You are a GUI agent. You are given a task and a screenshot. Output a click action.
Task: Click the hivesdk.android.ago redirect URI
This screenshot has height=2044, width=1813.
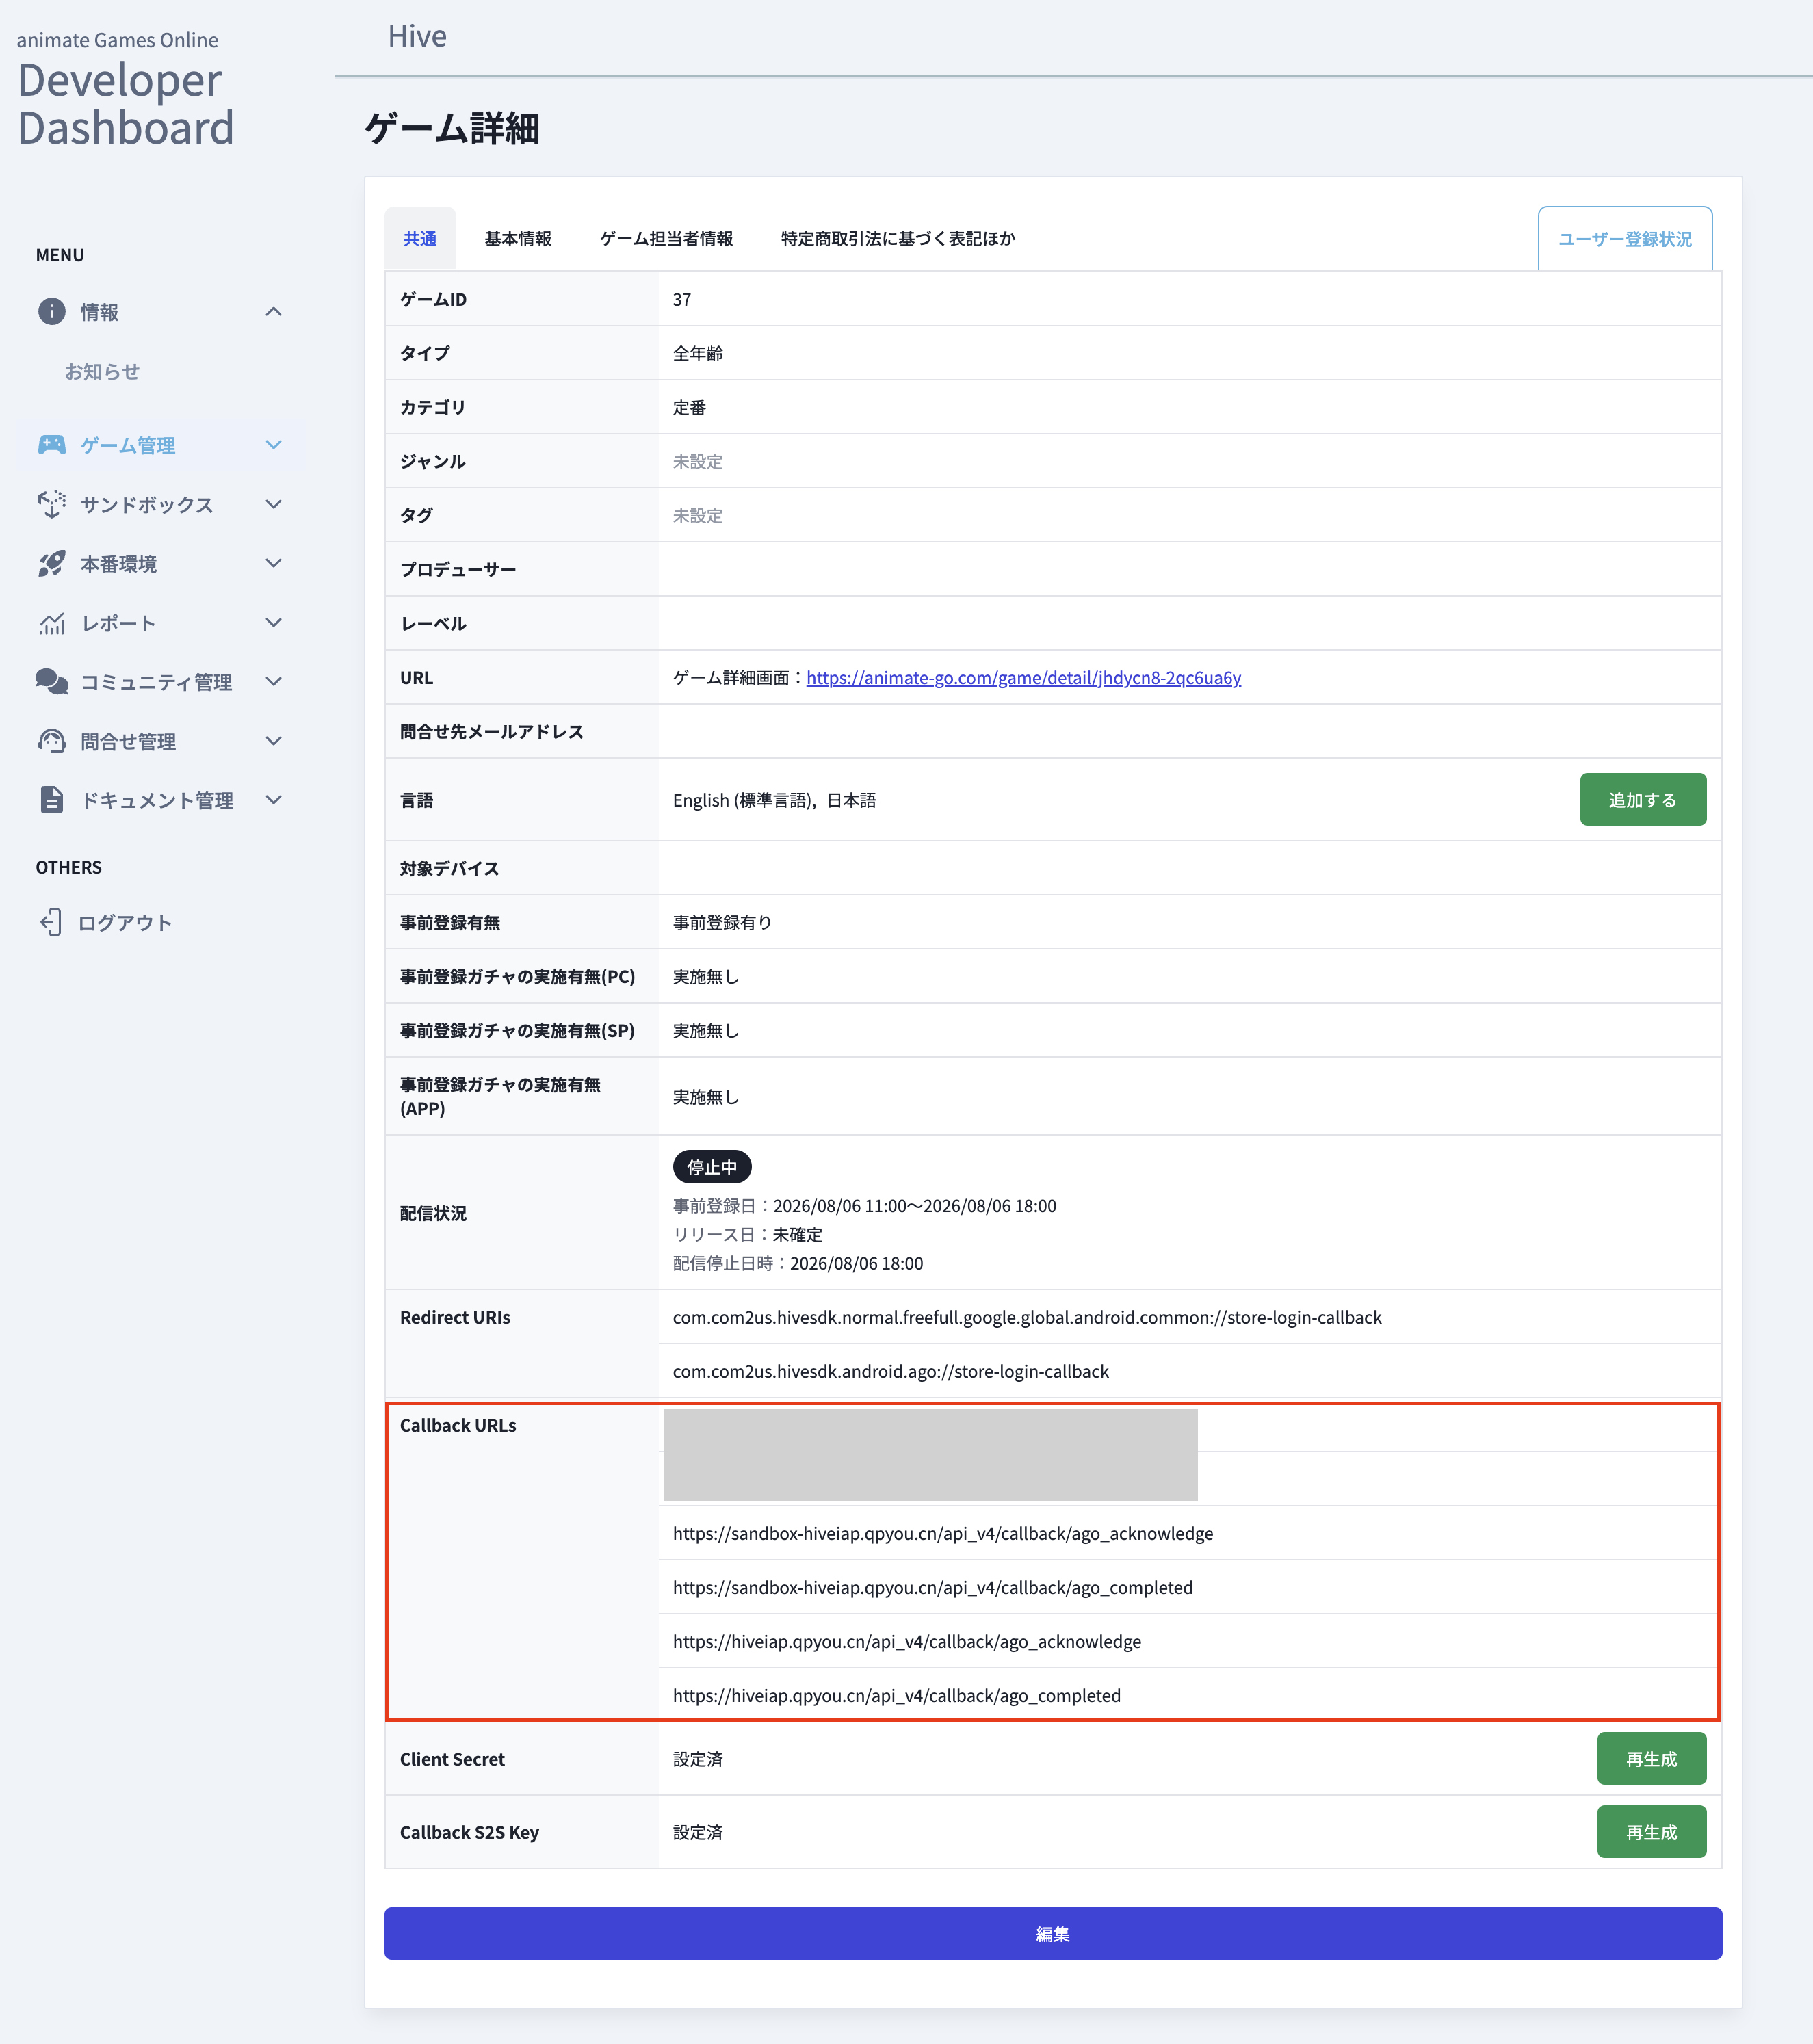pos(891,1371)
